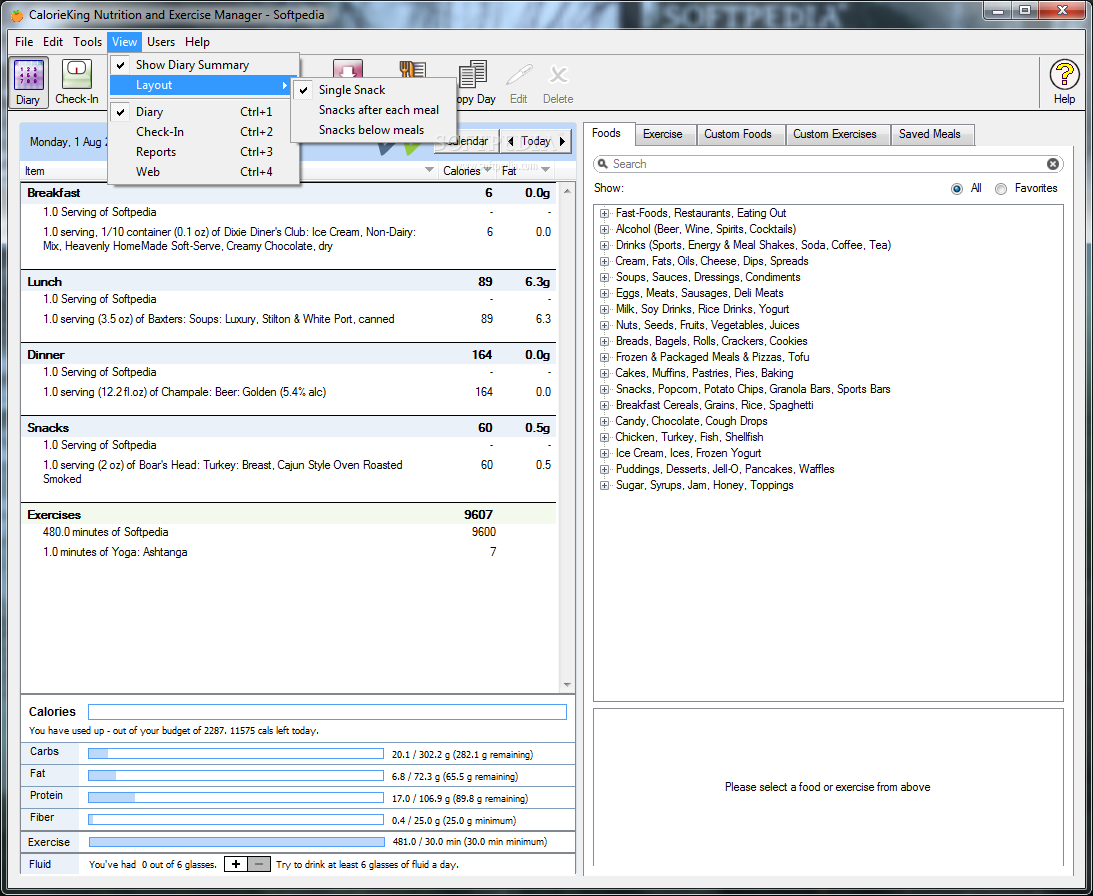Click diary list scrollbar down arrow
Screen dimensions: 1093x896
pyautogui.click(x=567, y=685)
